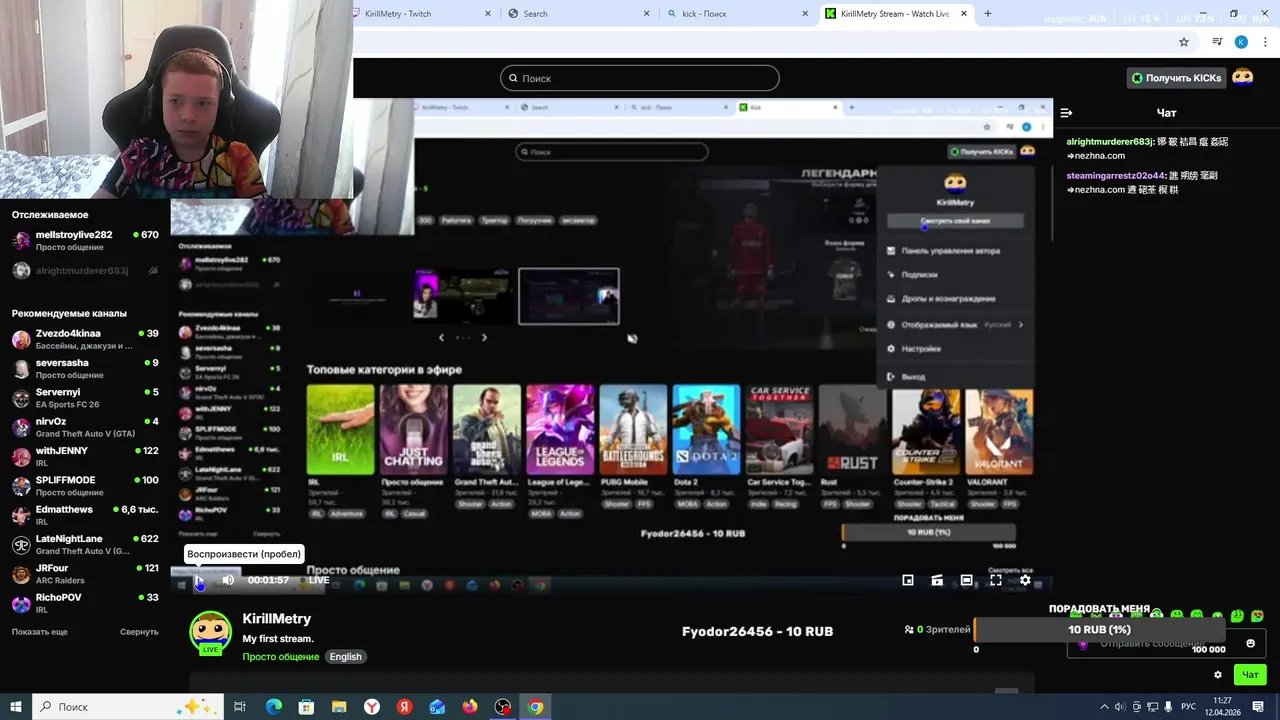Click the donation goal bar 10 RUB (1%)

pyautogui.click(x=1099, y=630)
